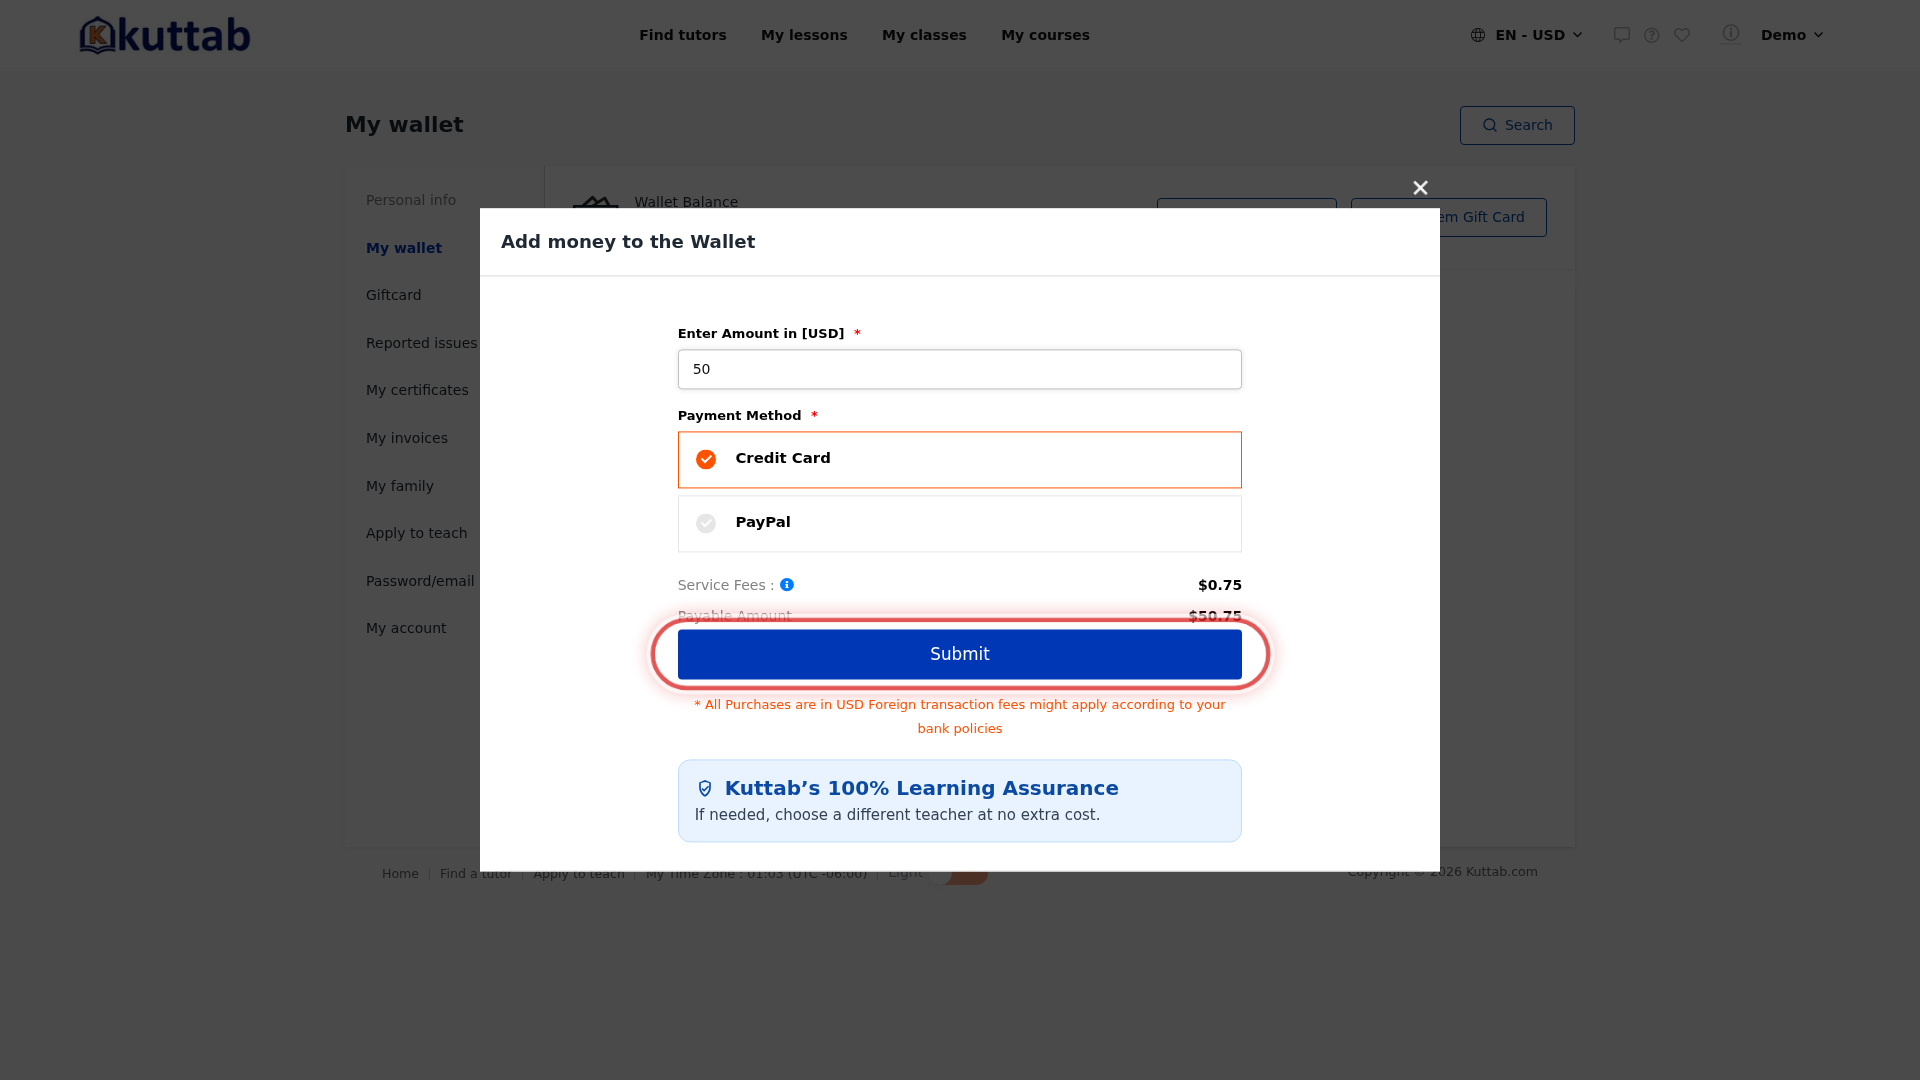Click the globe language icon
The image size is (1920, 1080).
click(x=1478, y=35)
